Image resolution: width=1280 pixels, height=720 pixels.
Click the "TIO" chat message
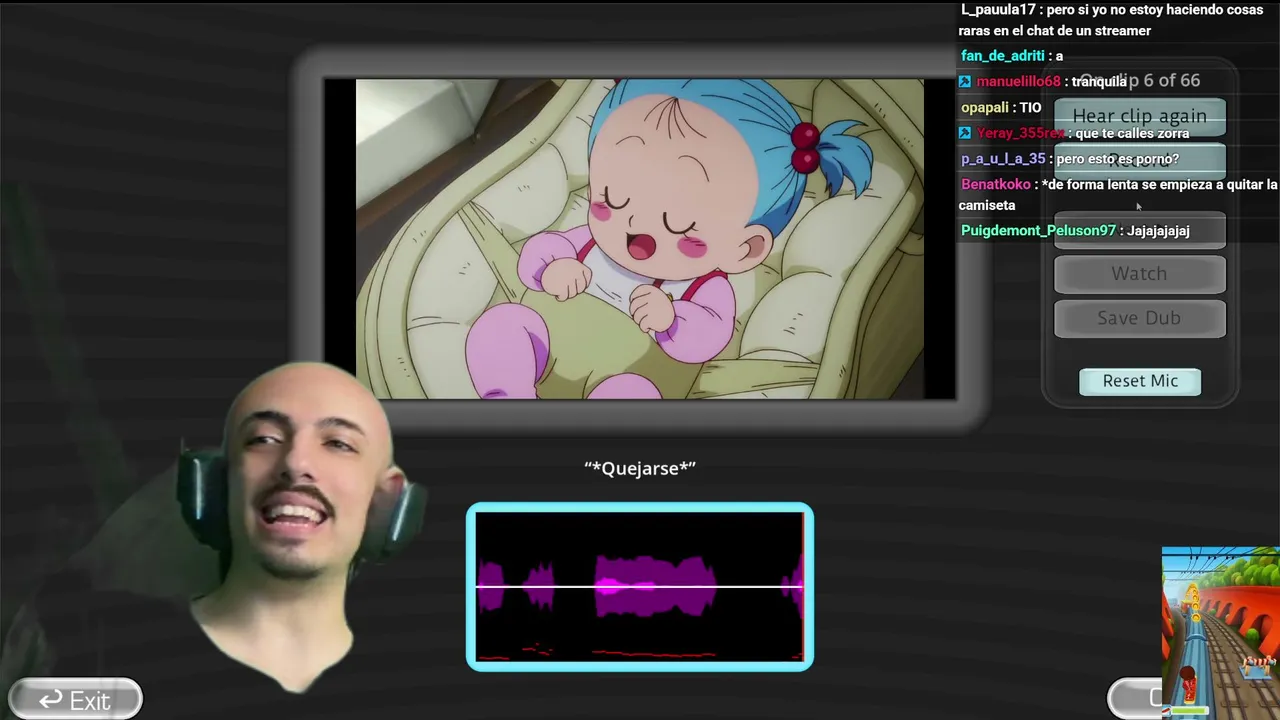coord(1031,107)
